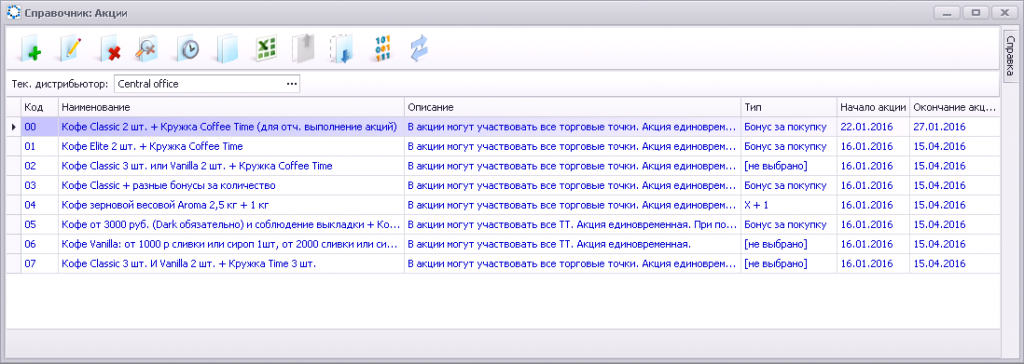
Task: Select code cell 03
Action: pos(40,186)
